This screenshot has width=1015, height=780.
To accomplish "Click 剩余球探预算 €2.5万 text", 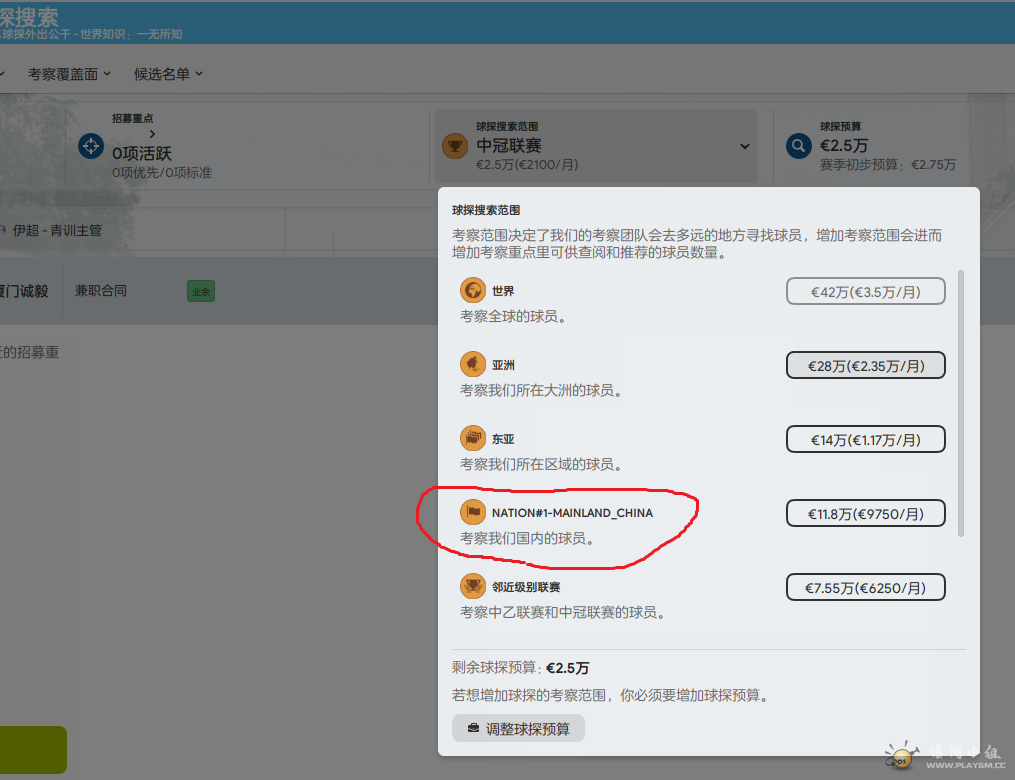I will point(520,667).
